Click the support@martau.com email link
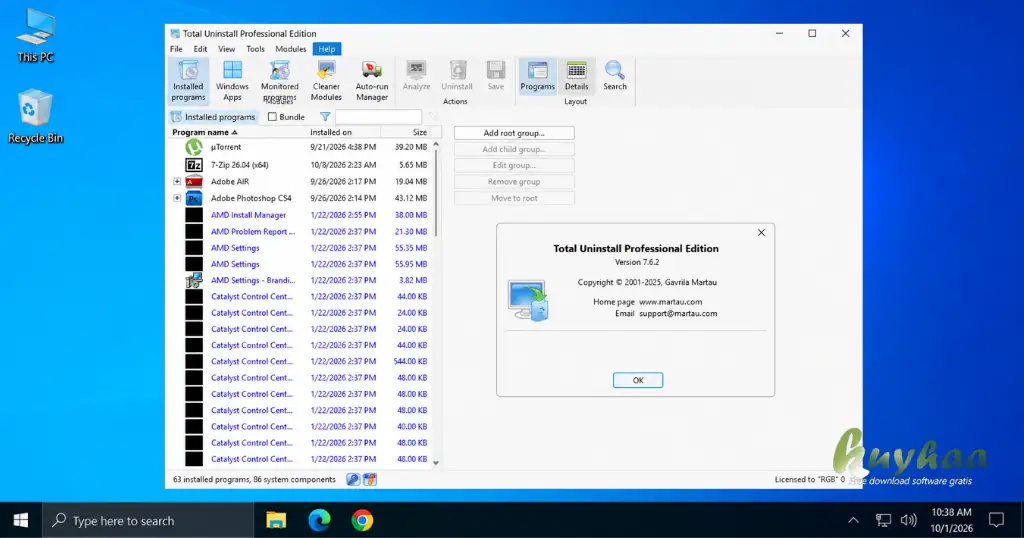 678,313
